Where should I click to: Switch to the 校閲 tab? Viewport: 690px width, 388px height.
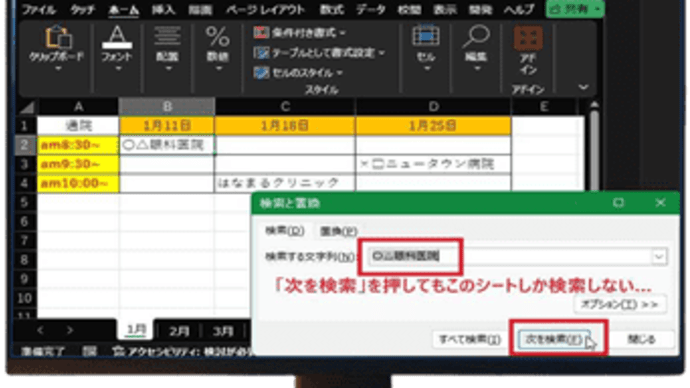pos(409,9)
